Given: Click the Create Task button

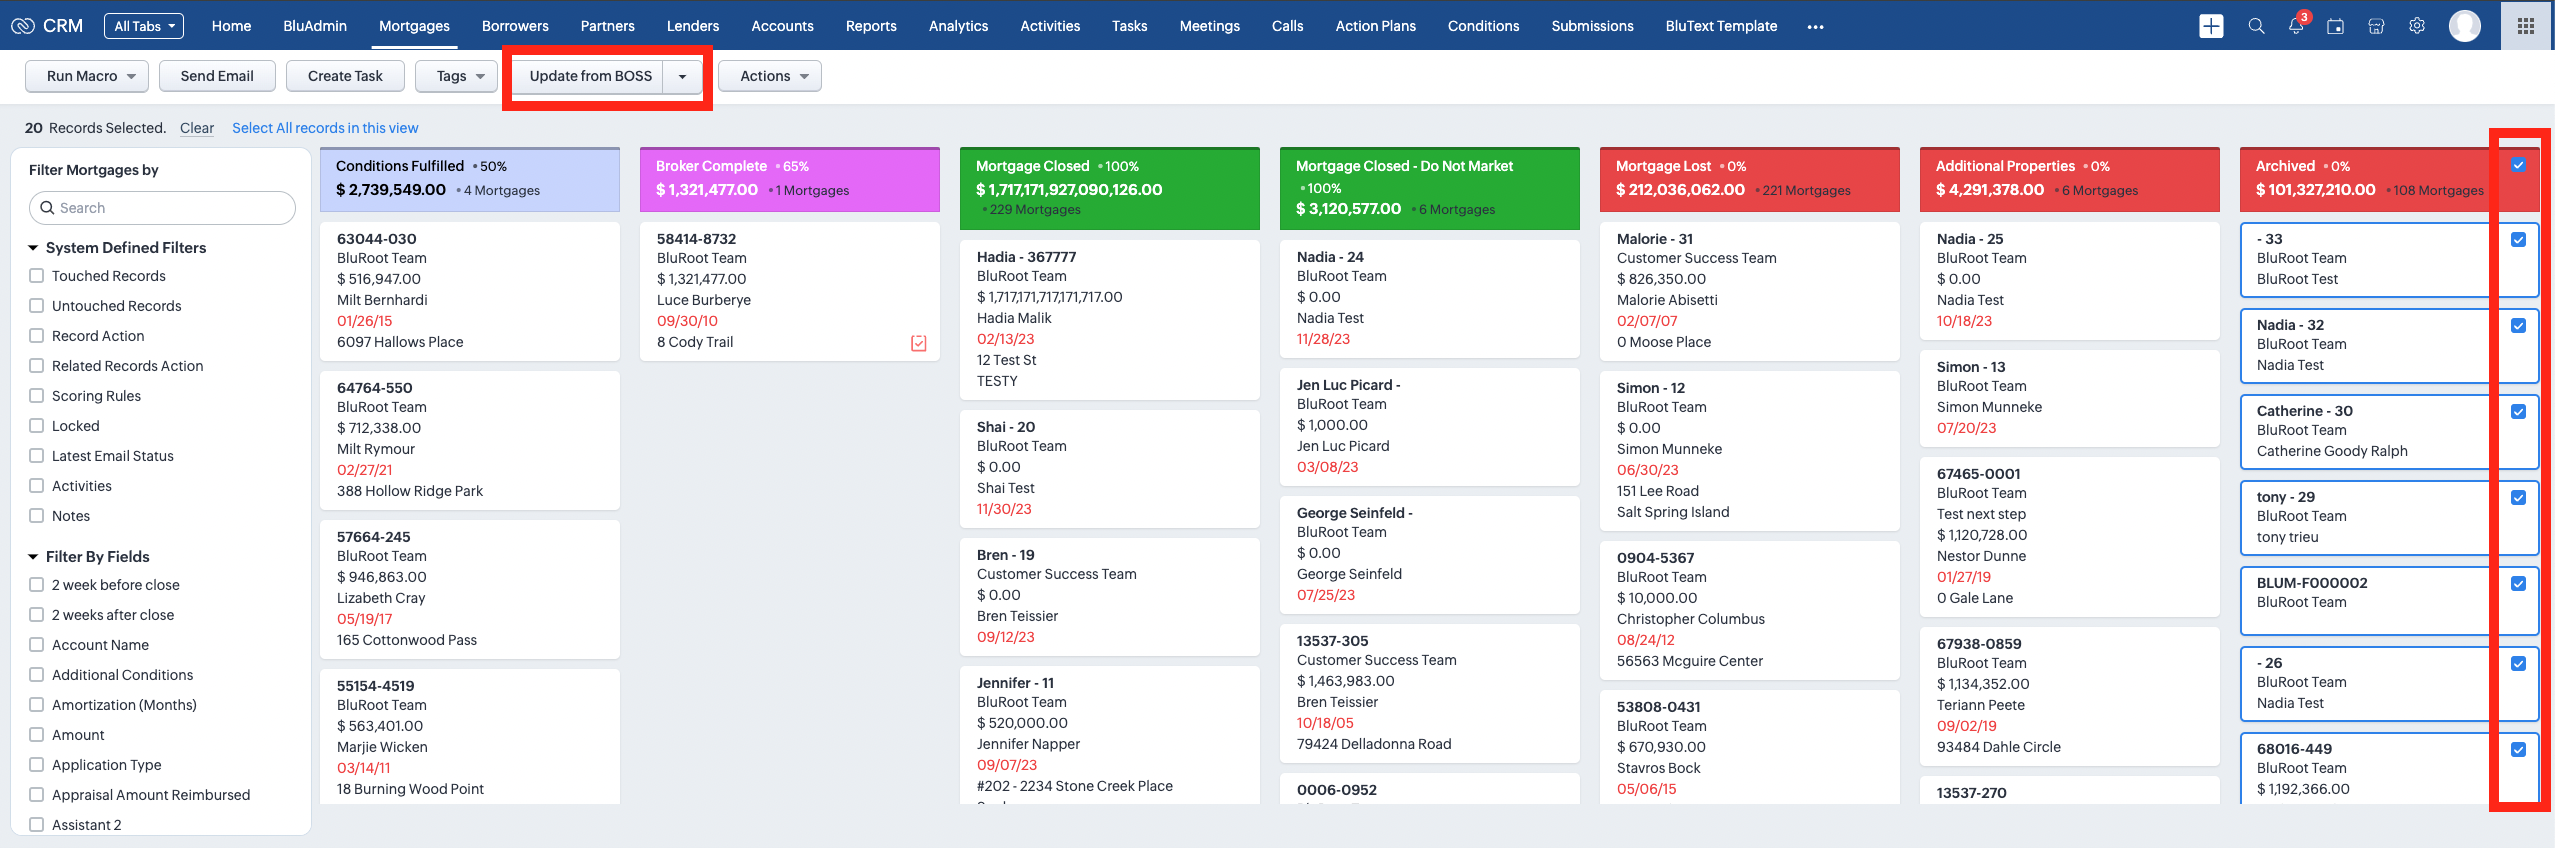Looking at the screenshot, I should tap(345, 76).
